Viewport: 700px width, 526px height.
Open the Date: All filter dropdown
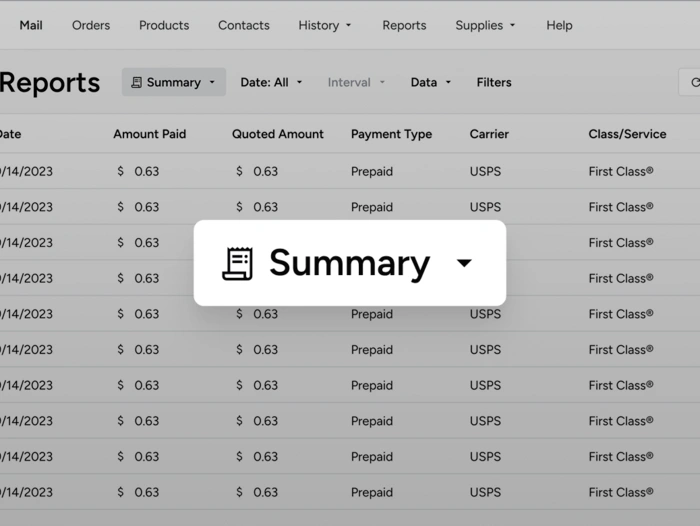pos(271,83)
